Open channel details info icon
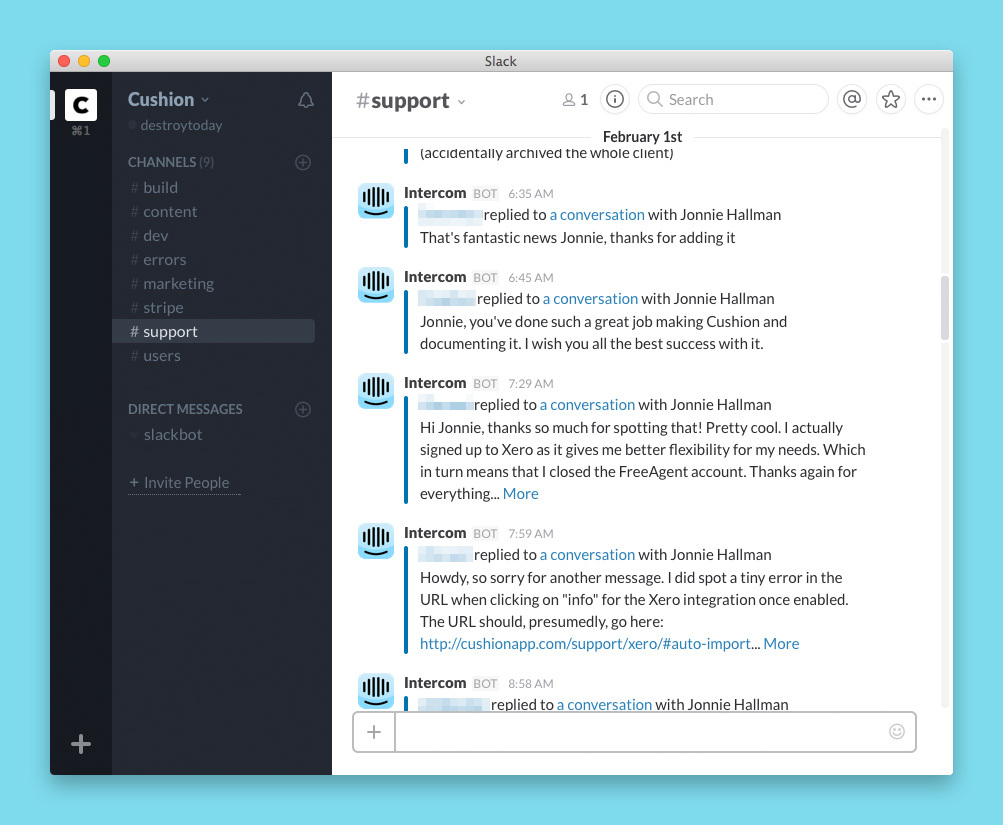Image resolution: width=1003 pixels, height=825 pixels. coord(615,99)
